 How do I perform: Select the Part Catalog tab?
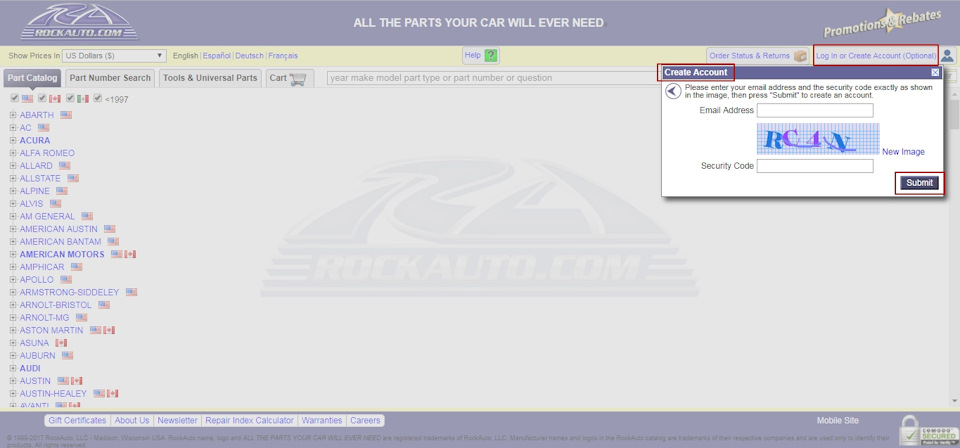(x=33, y=78)
